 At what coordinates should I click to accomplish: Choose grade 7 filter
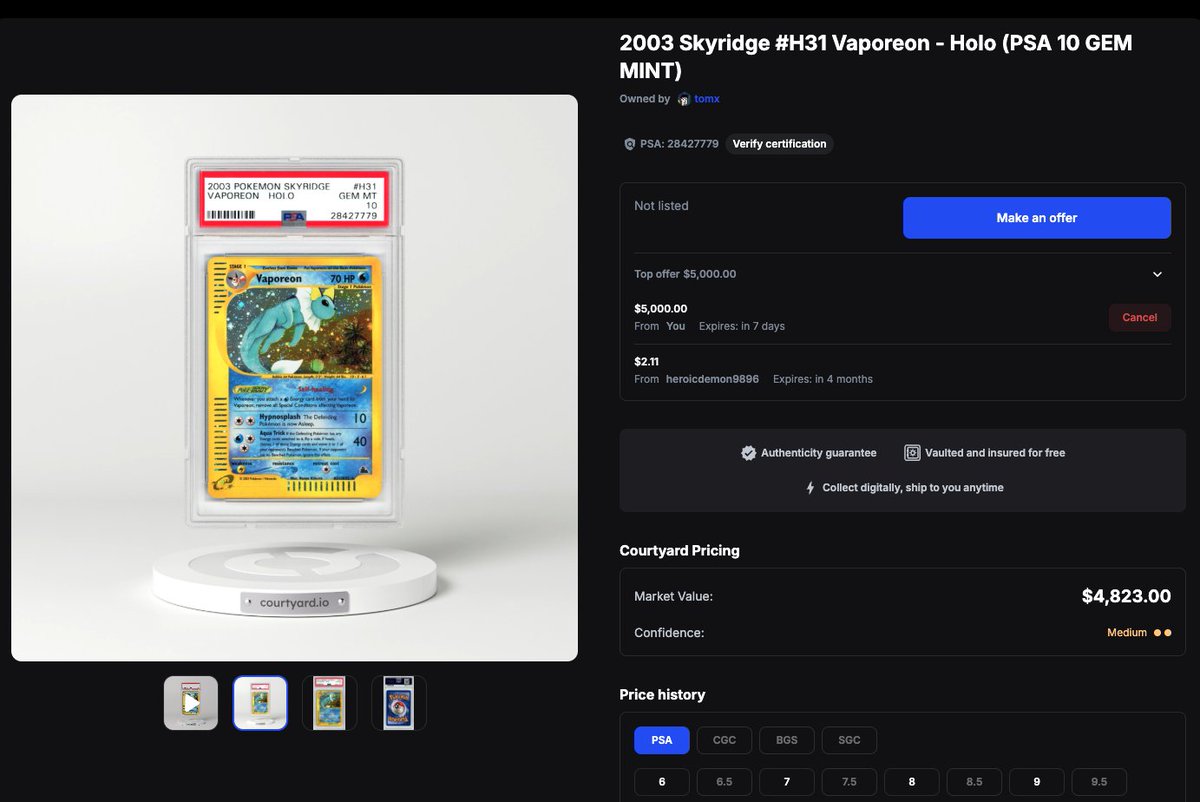click(786, 782)
